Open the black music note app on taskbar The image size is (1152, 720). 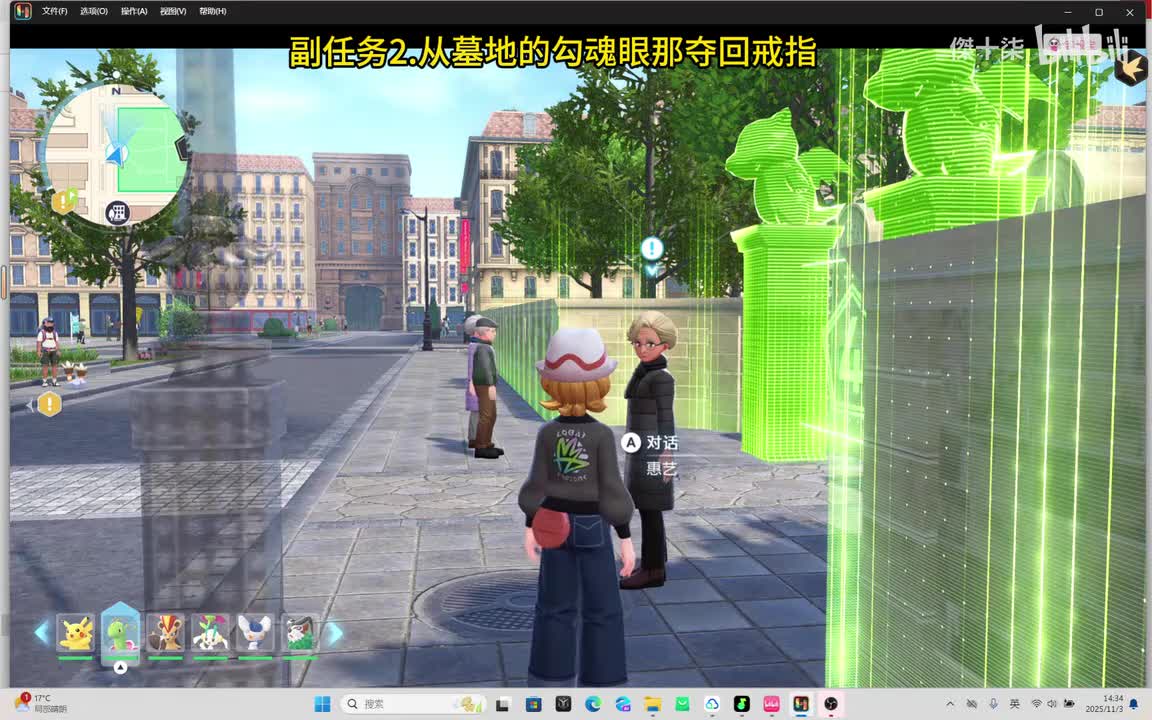click(742, 704)
